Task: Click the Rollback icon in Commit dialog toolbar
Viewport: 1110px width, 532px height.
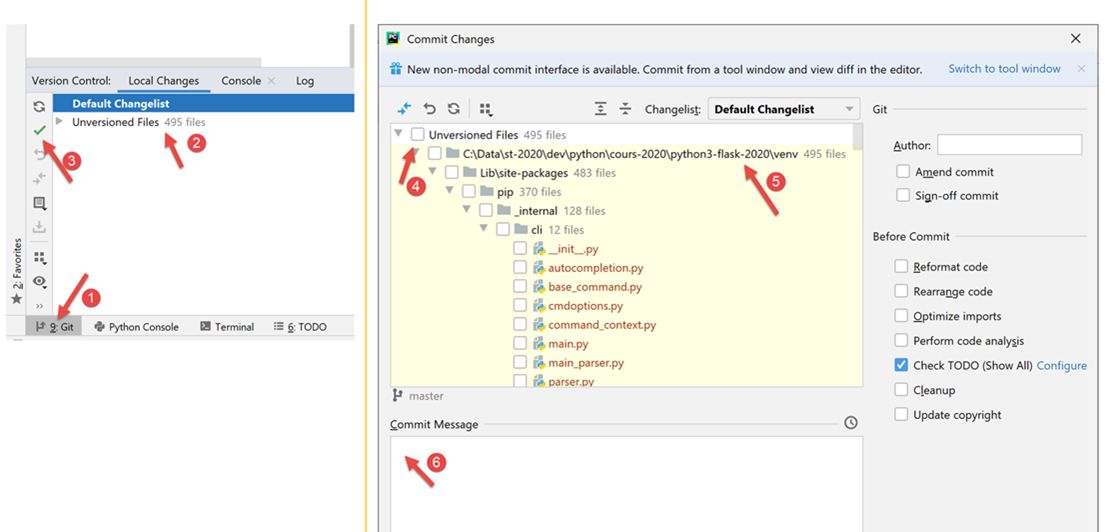Action: [430, 109]
